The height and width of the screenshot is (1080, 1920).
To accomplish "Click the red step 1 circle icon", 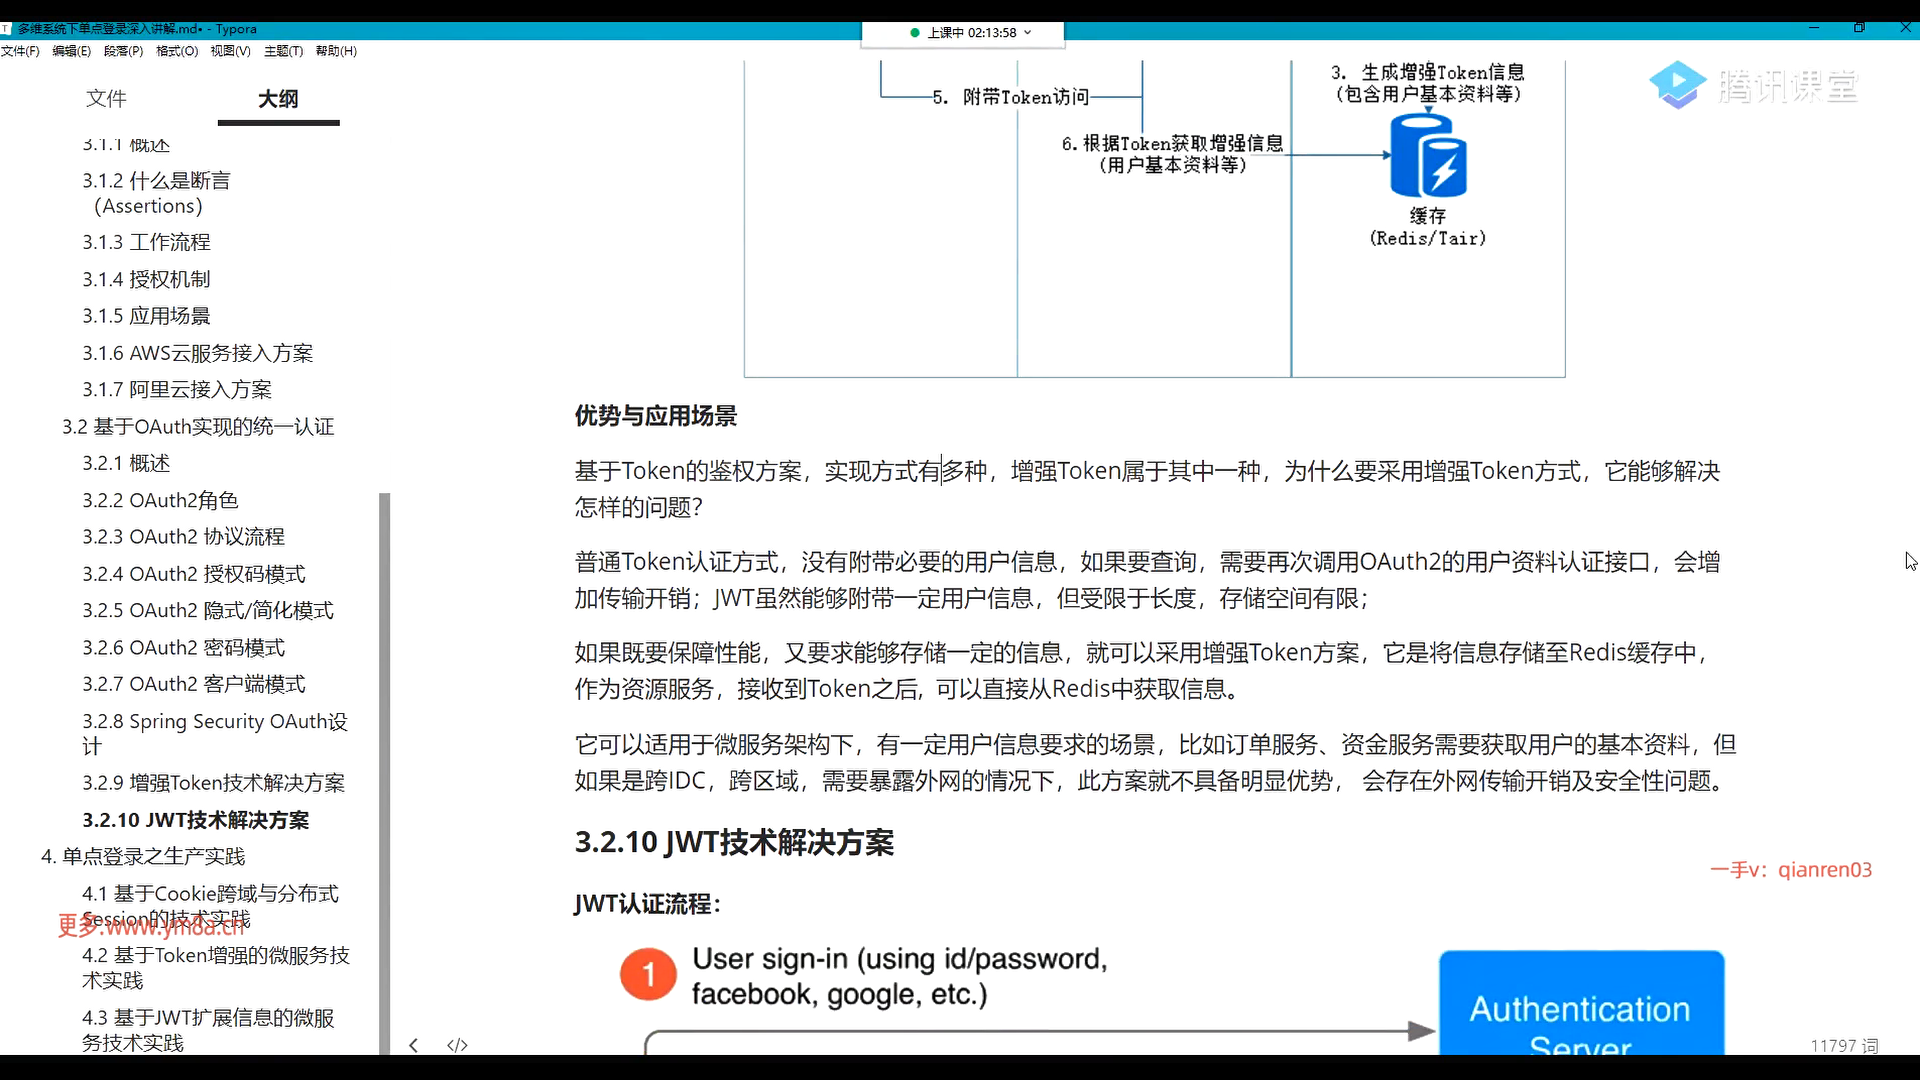I will coord(648,974).
